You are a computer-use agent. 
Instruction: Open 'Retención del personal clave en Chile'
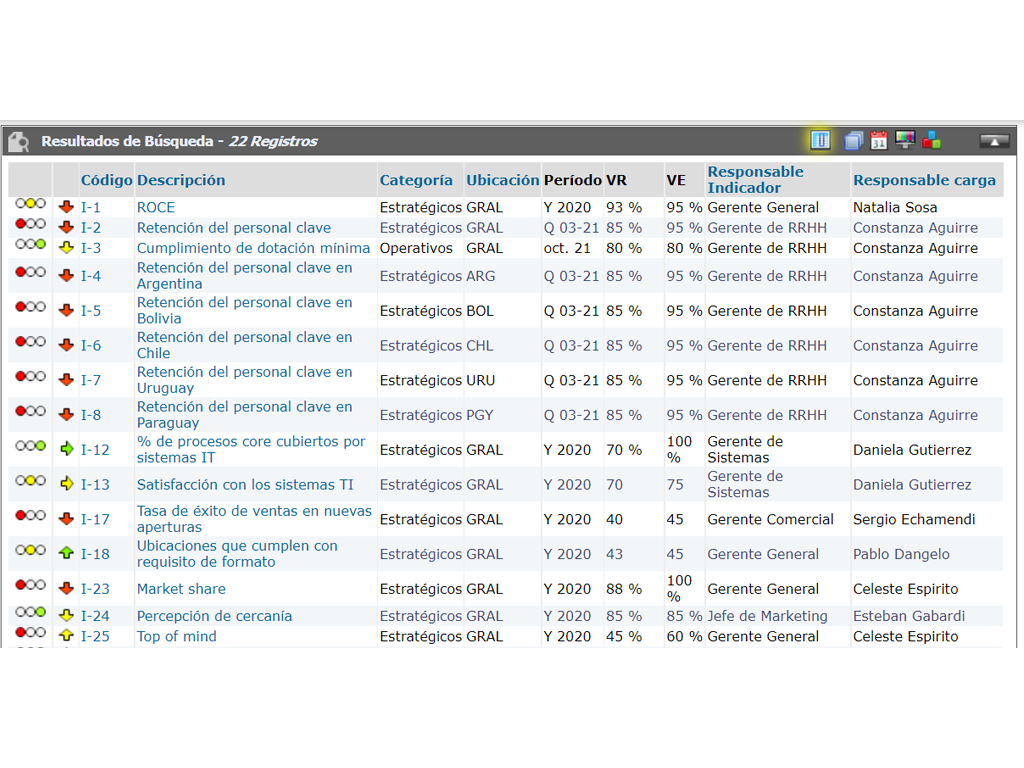(244, 345)
